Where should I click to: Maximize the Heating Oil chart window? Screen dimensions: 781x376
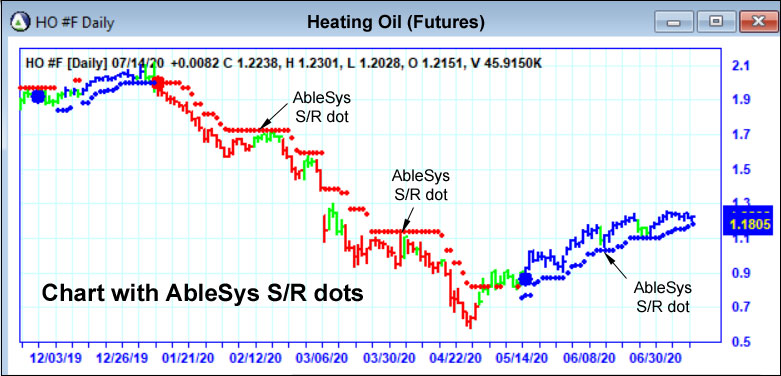716,22
